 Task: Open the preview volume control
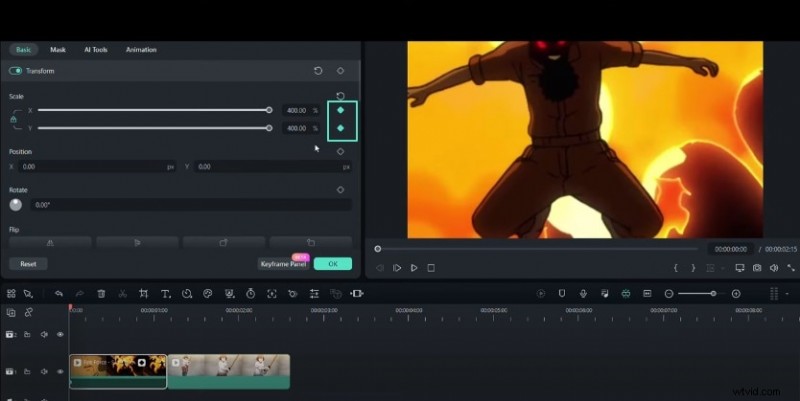[x=774, y=268]
